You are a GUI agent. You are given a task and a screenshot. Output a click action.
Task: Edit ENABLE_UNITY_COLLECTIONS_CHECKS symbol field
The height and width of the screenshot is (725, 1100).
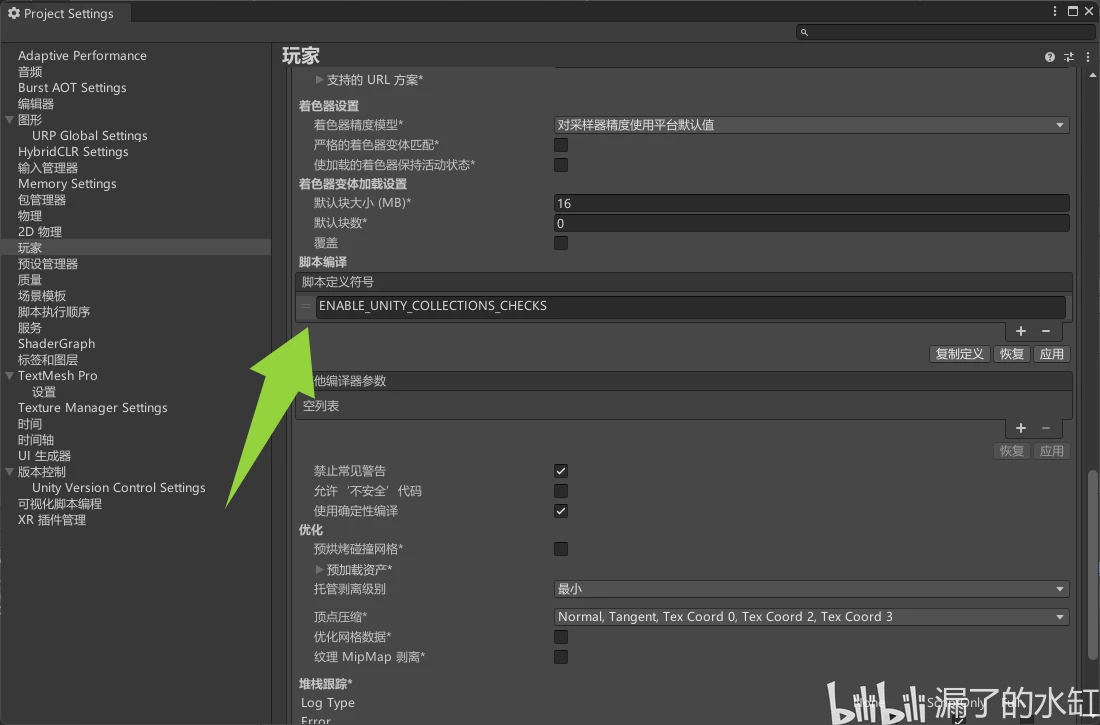[x=690, y=306]
